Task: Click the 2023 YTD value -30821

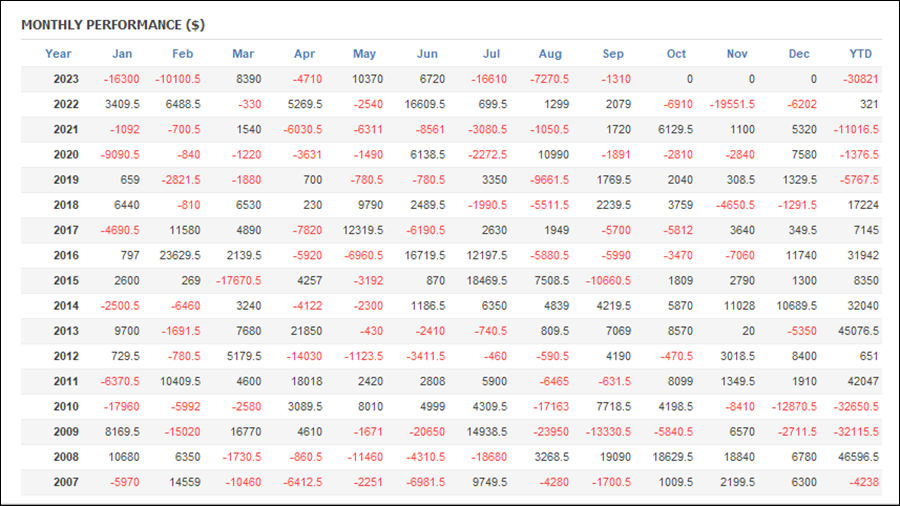Action: pyautogui.click(x=860, y=79)
